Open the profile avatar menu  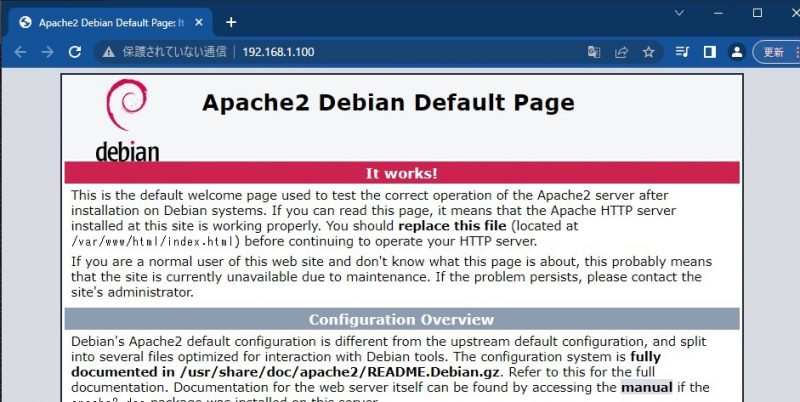click(737, 52)
